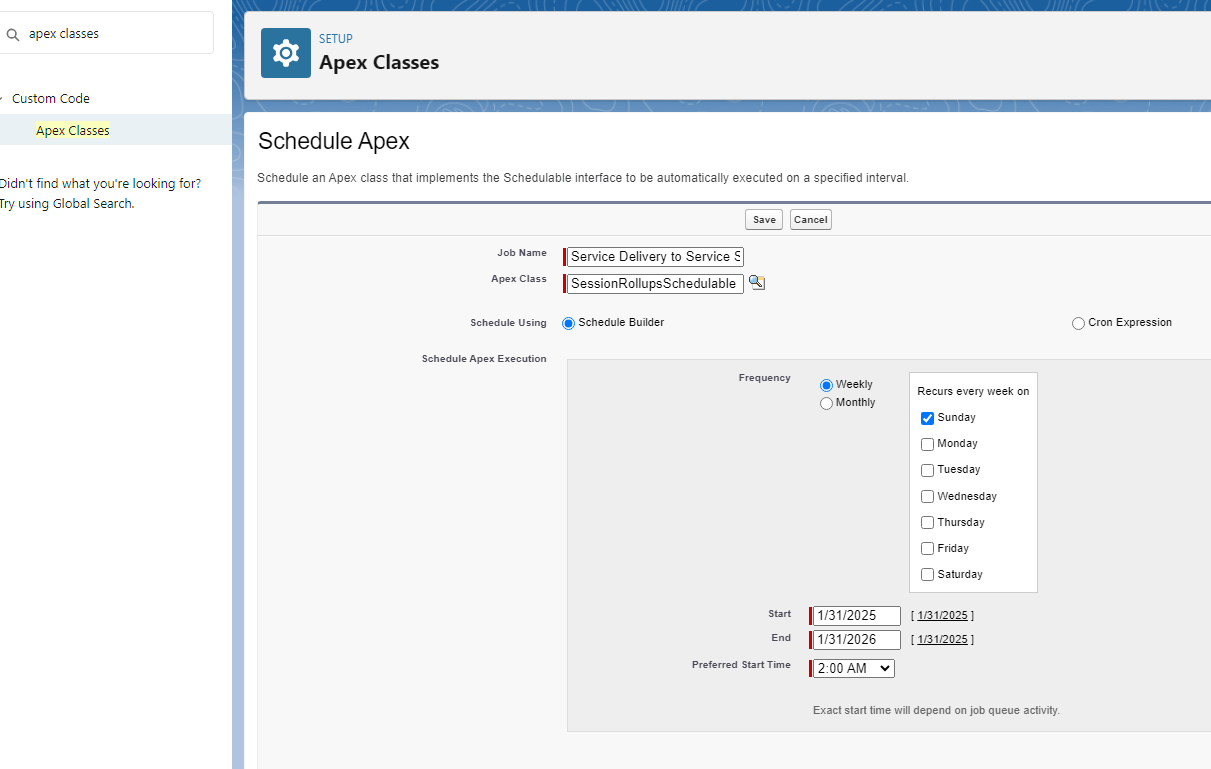Screen dimensions: 1211x769
Task: Check the Monday checkbox
Action: (927, 445)
